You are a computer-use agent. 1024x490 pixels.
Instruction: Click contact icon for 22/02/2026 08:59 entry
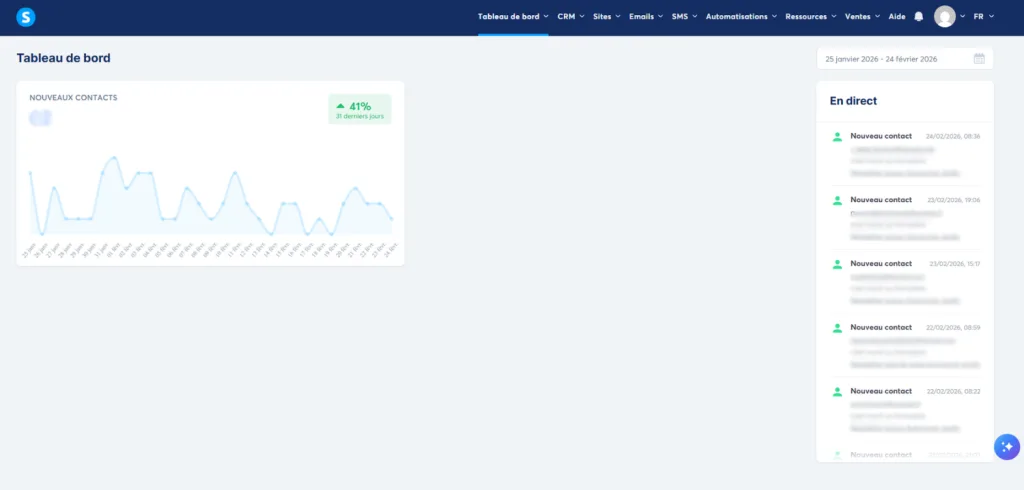click(837, 328)
